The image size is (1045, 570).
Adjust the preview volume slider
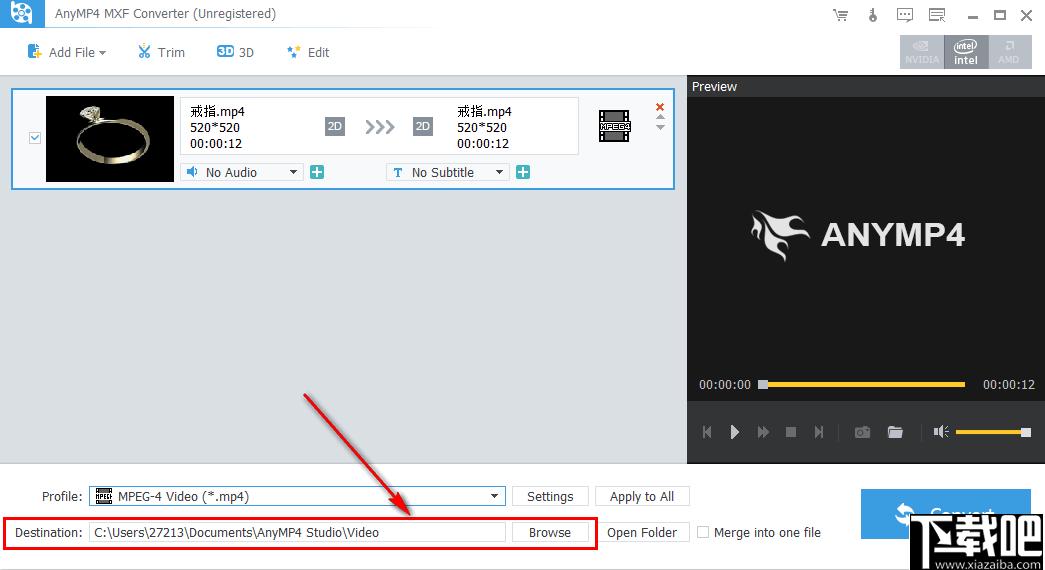coord(993,433)
